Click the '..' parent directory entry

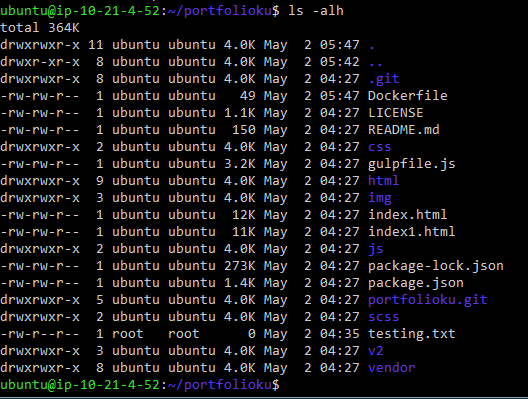coord(375,63)
